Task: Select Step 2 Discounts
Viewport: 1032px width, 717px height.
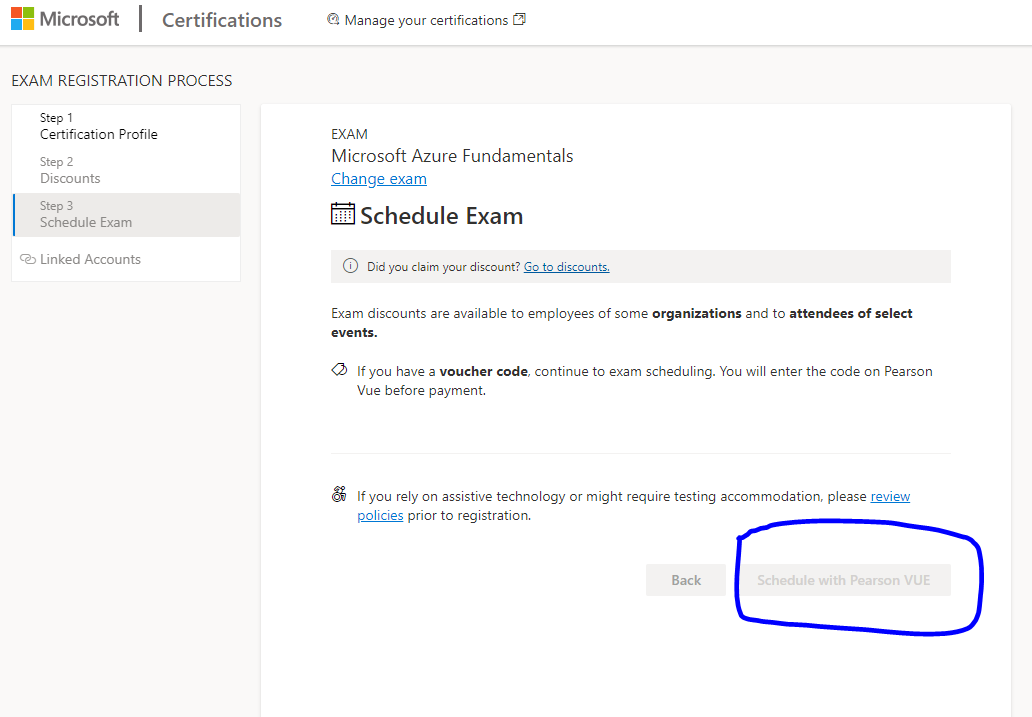Action: [126, 171]
